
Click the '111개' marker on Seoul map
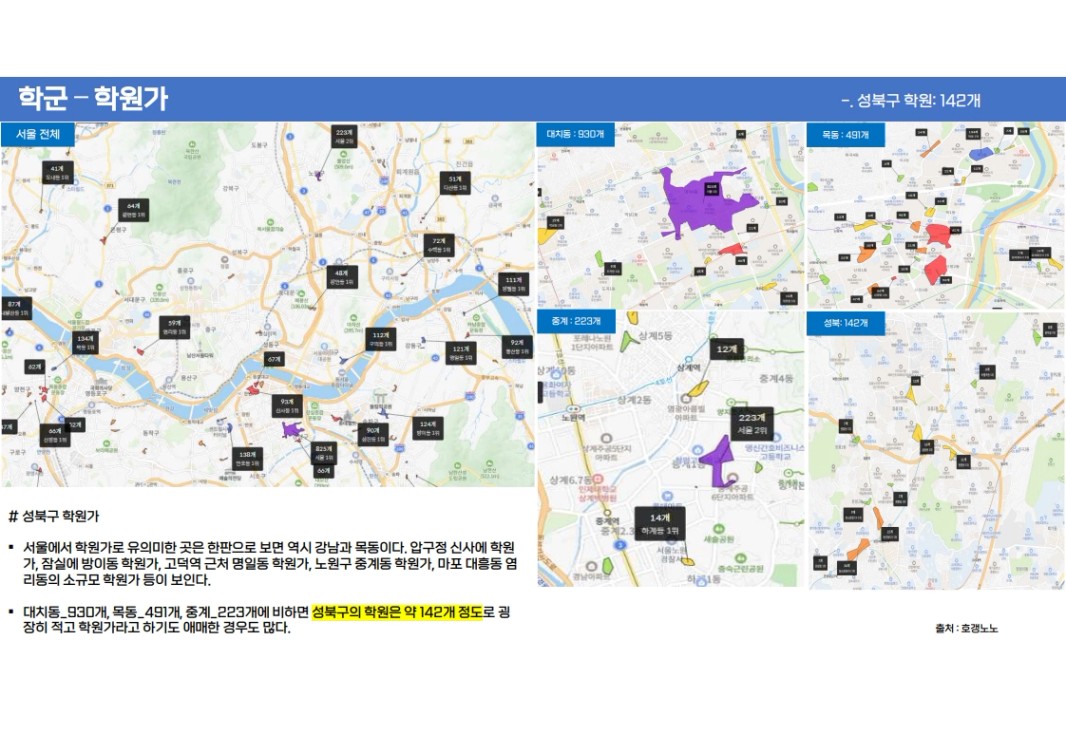[x=513, y=283]
